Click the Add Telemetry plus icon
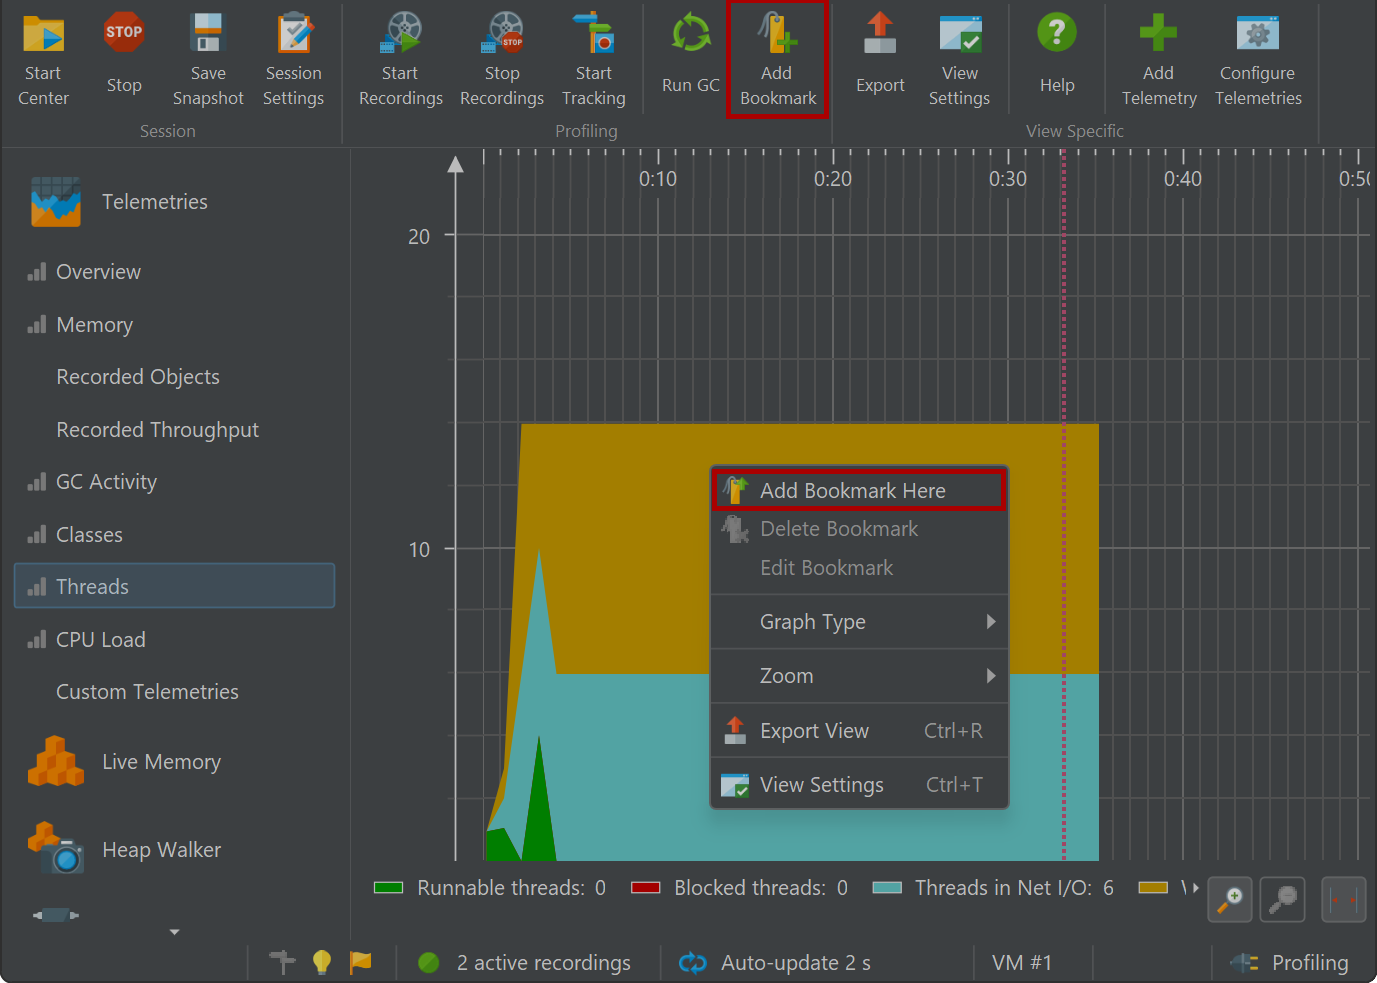The width and height of the screenshot is (1377, 983). [1158, 35]
